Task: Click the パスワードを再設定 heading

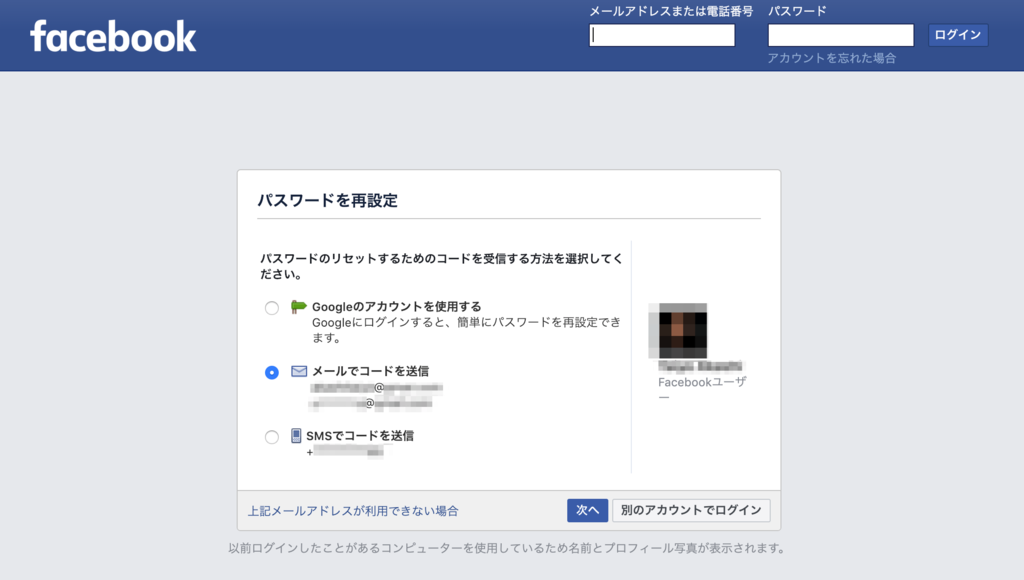Action: 327,201
